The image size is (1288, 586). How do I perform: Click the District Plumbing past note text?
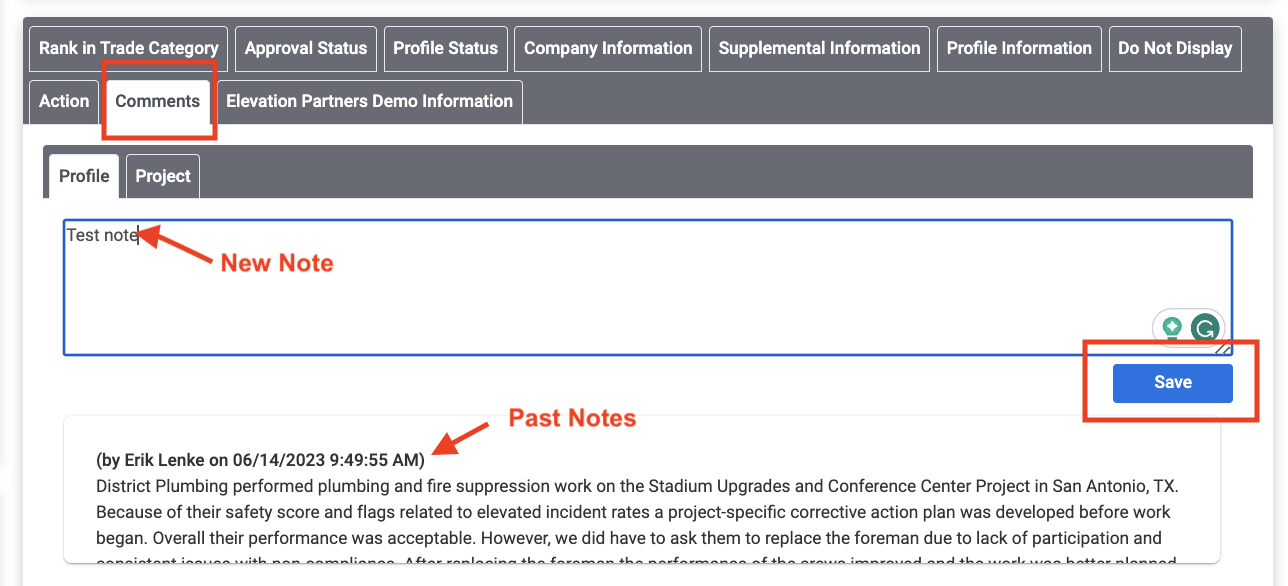pos(636,512)
